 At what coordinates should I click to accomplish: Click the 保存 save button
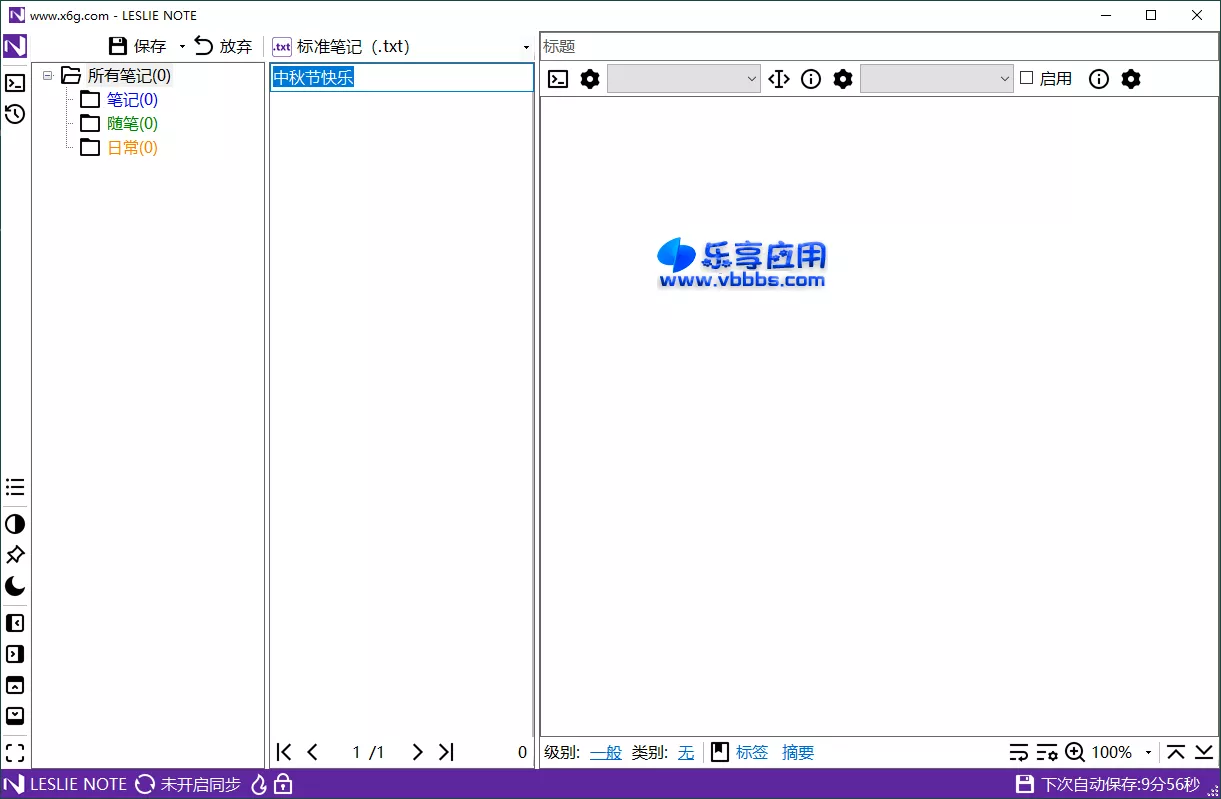click(x=140, y=45)
